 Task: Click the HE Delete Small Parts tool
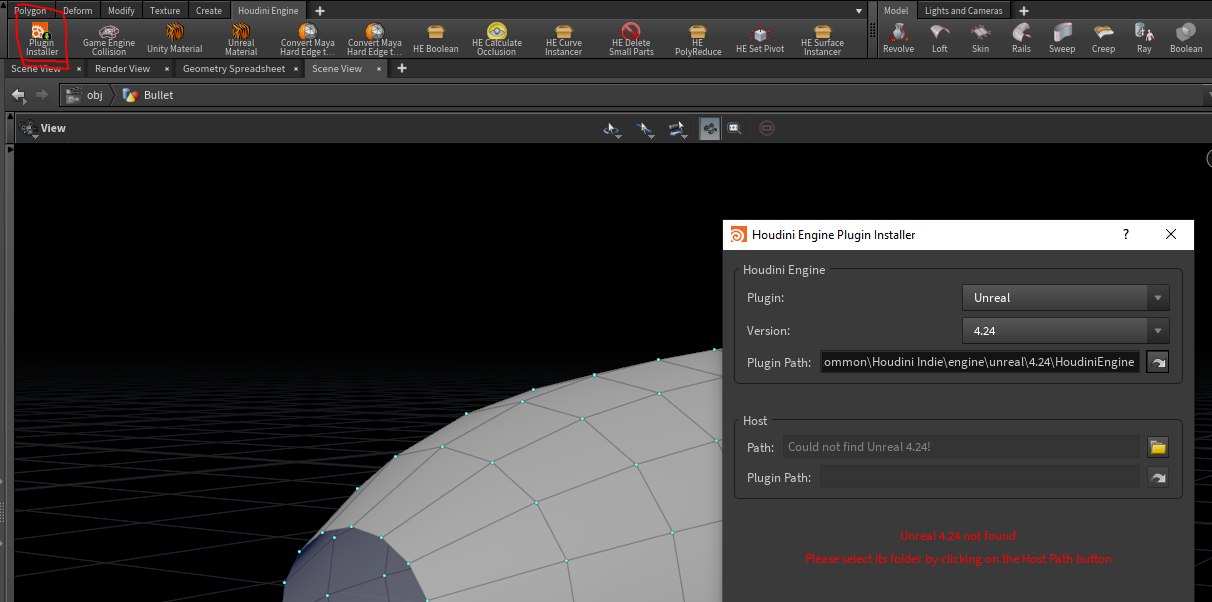click(631, 40)
